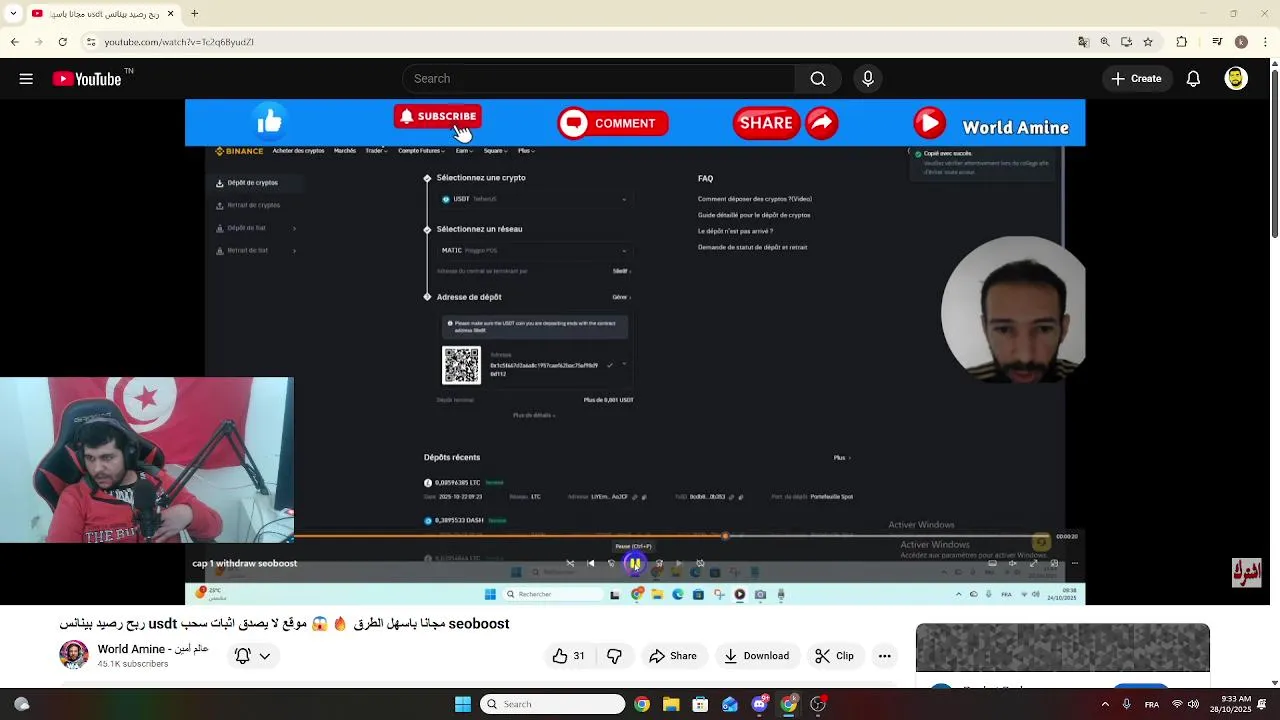This screenshot has width=1280, height=720.
Task: Like the video (31 likes)
Action: [568, 656]
